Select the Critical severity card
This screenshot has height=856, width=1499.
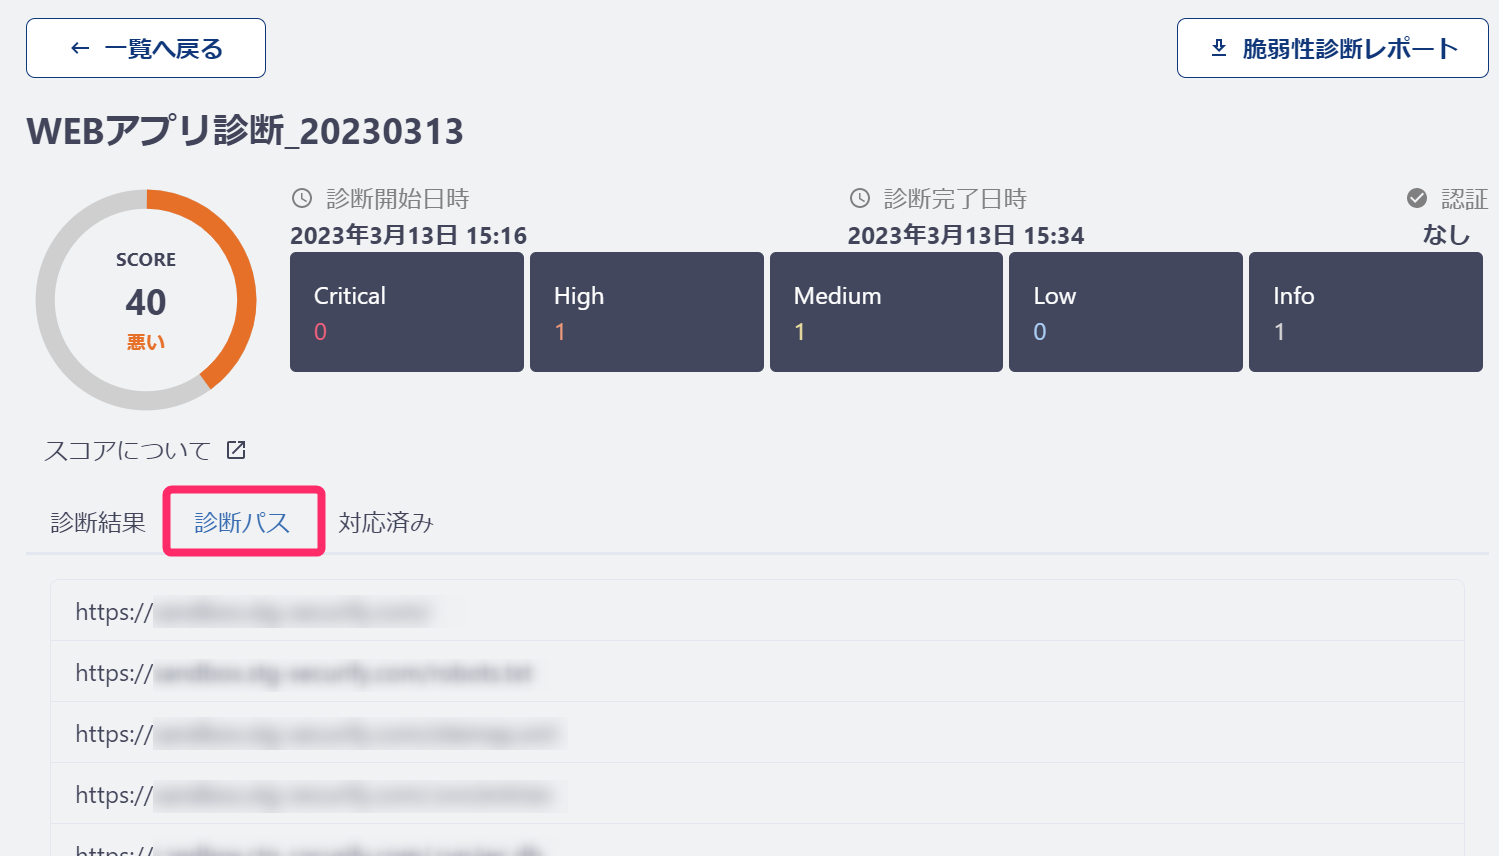coord(407,312)
